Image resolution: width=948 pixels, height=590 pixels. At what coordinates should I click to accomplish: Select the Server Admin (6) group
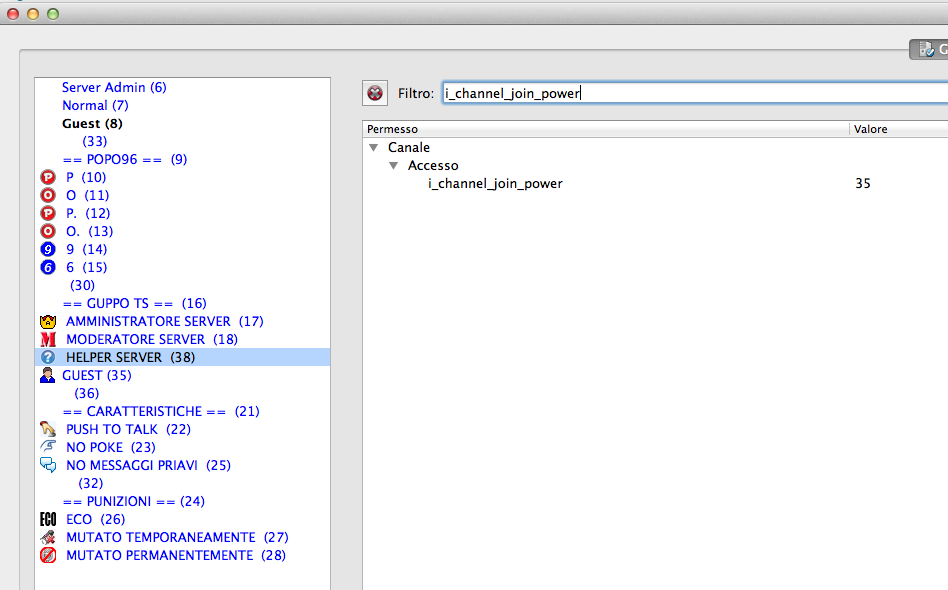click(114, 88)
